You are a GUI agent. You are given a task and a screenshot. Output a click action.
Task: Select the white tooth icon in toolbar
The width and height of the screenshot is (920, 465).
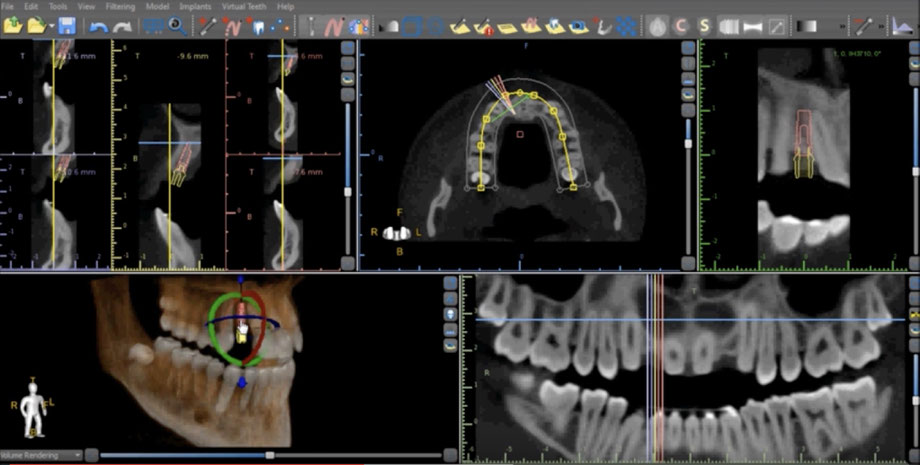point(256,25)
